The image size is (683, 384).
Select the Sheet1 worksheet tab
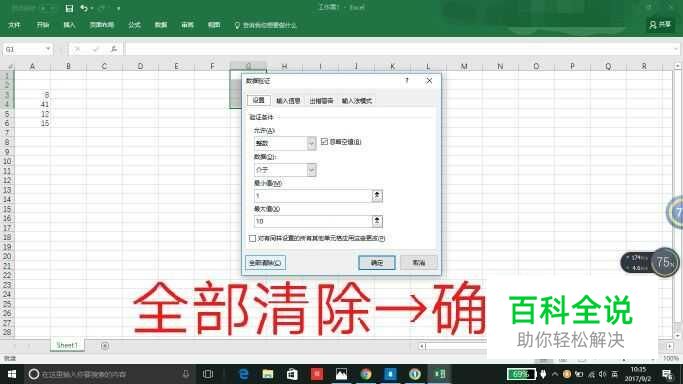67,345
